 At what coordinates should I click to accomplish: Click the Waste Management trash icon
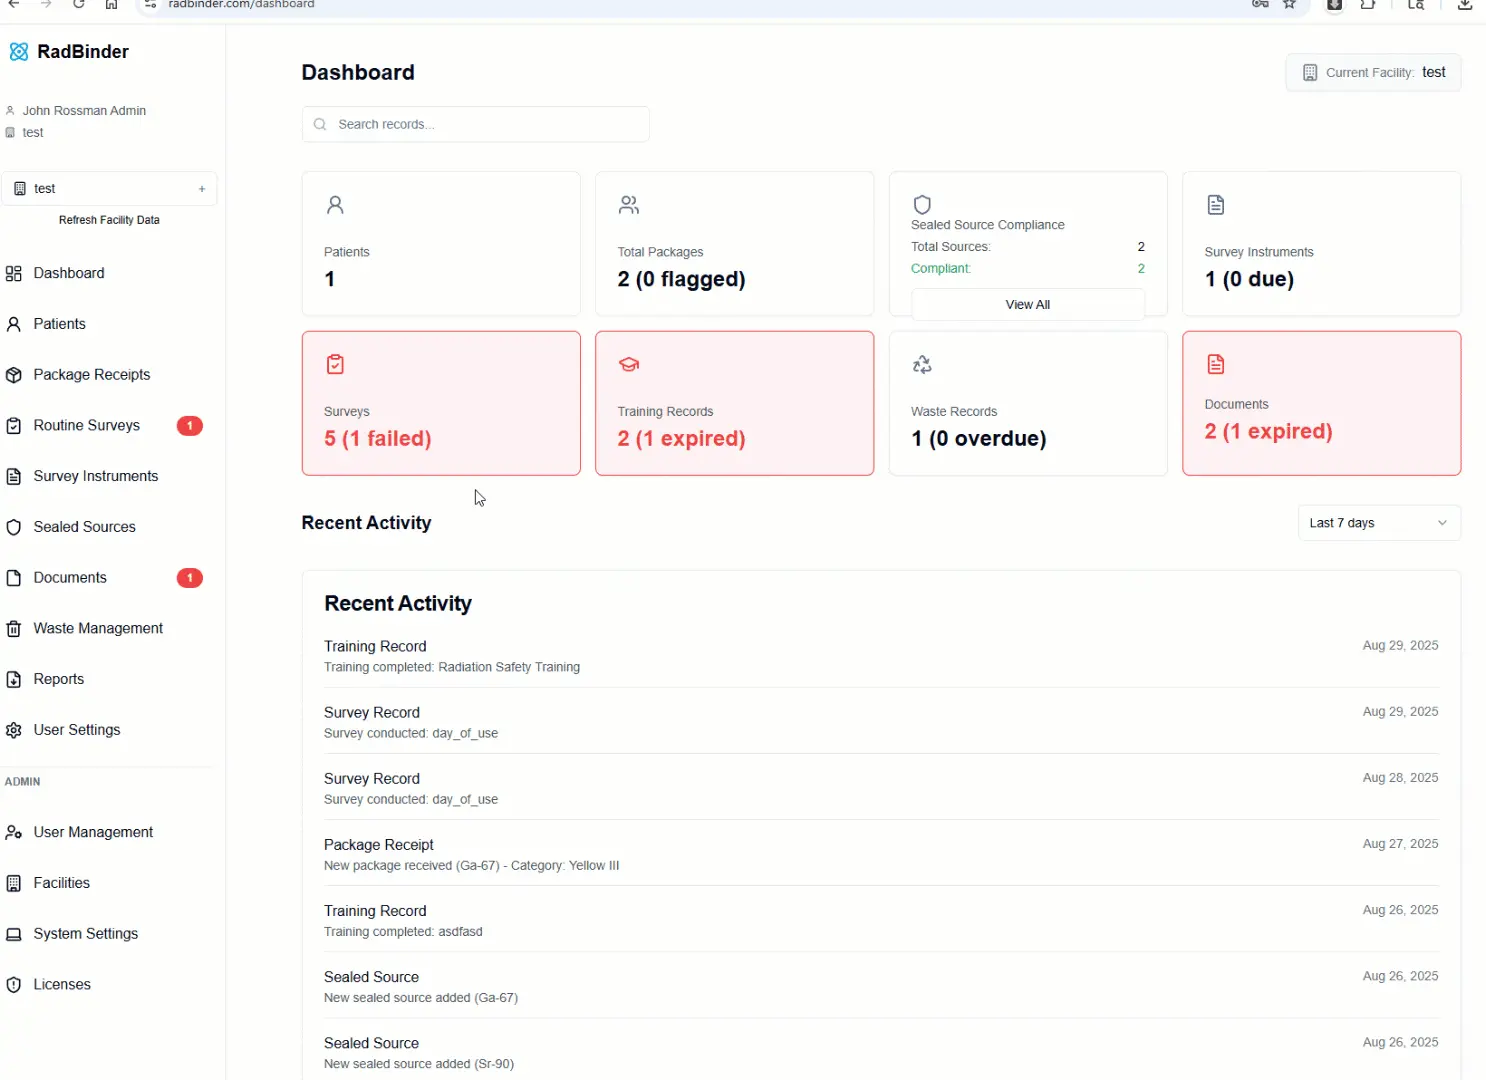14,629
